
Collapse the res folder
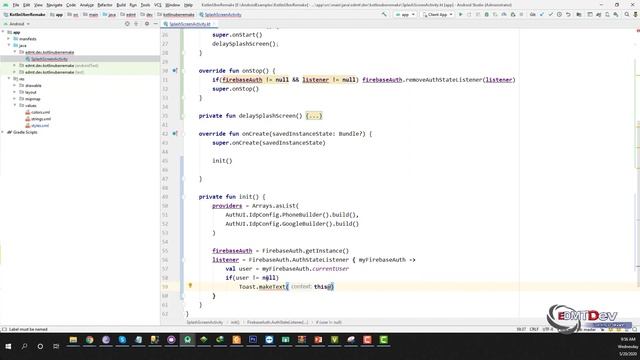pyautogui.click(x=9, y=79)
